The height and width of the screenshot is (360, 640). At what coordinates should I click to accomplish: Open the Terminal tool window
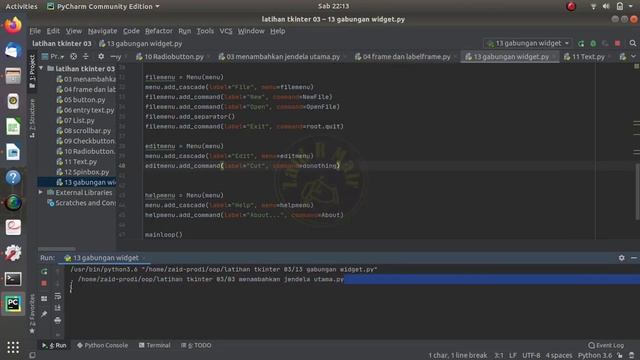point(154,345)
